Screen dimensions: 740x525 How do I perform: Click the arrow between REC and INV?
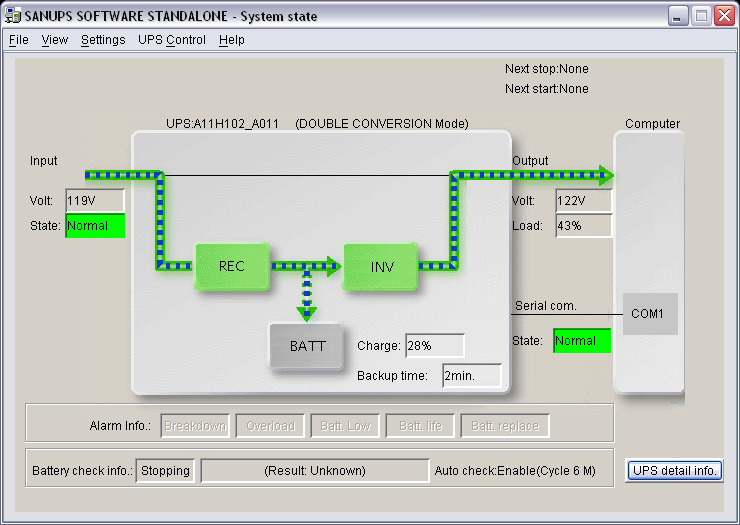[x=306, y=266]
